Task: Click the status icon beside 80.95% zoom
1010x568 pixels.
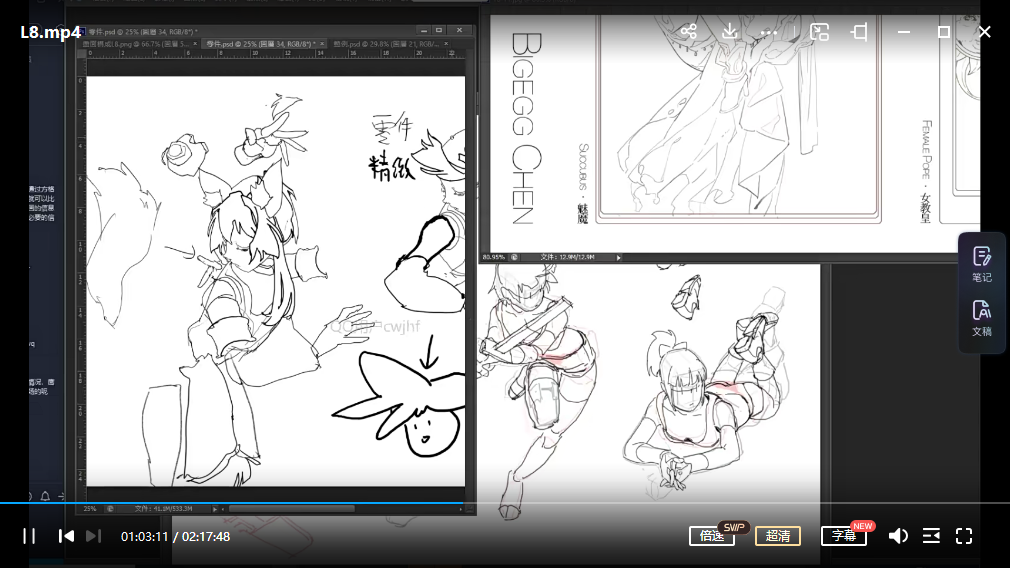Action: click(x=514, y=257)
